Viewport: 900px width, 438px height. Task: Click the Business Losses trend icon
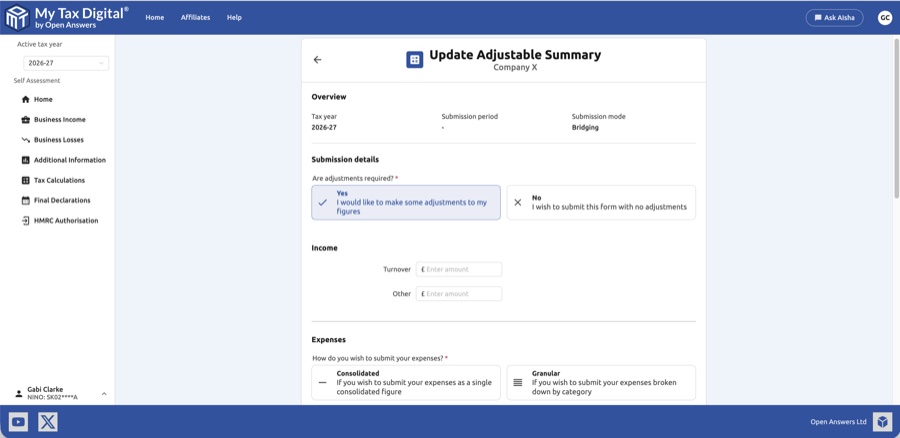[25, 139]
